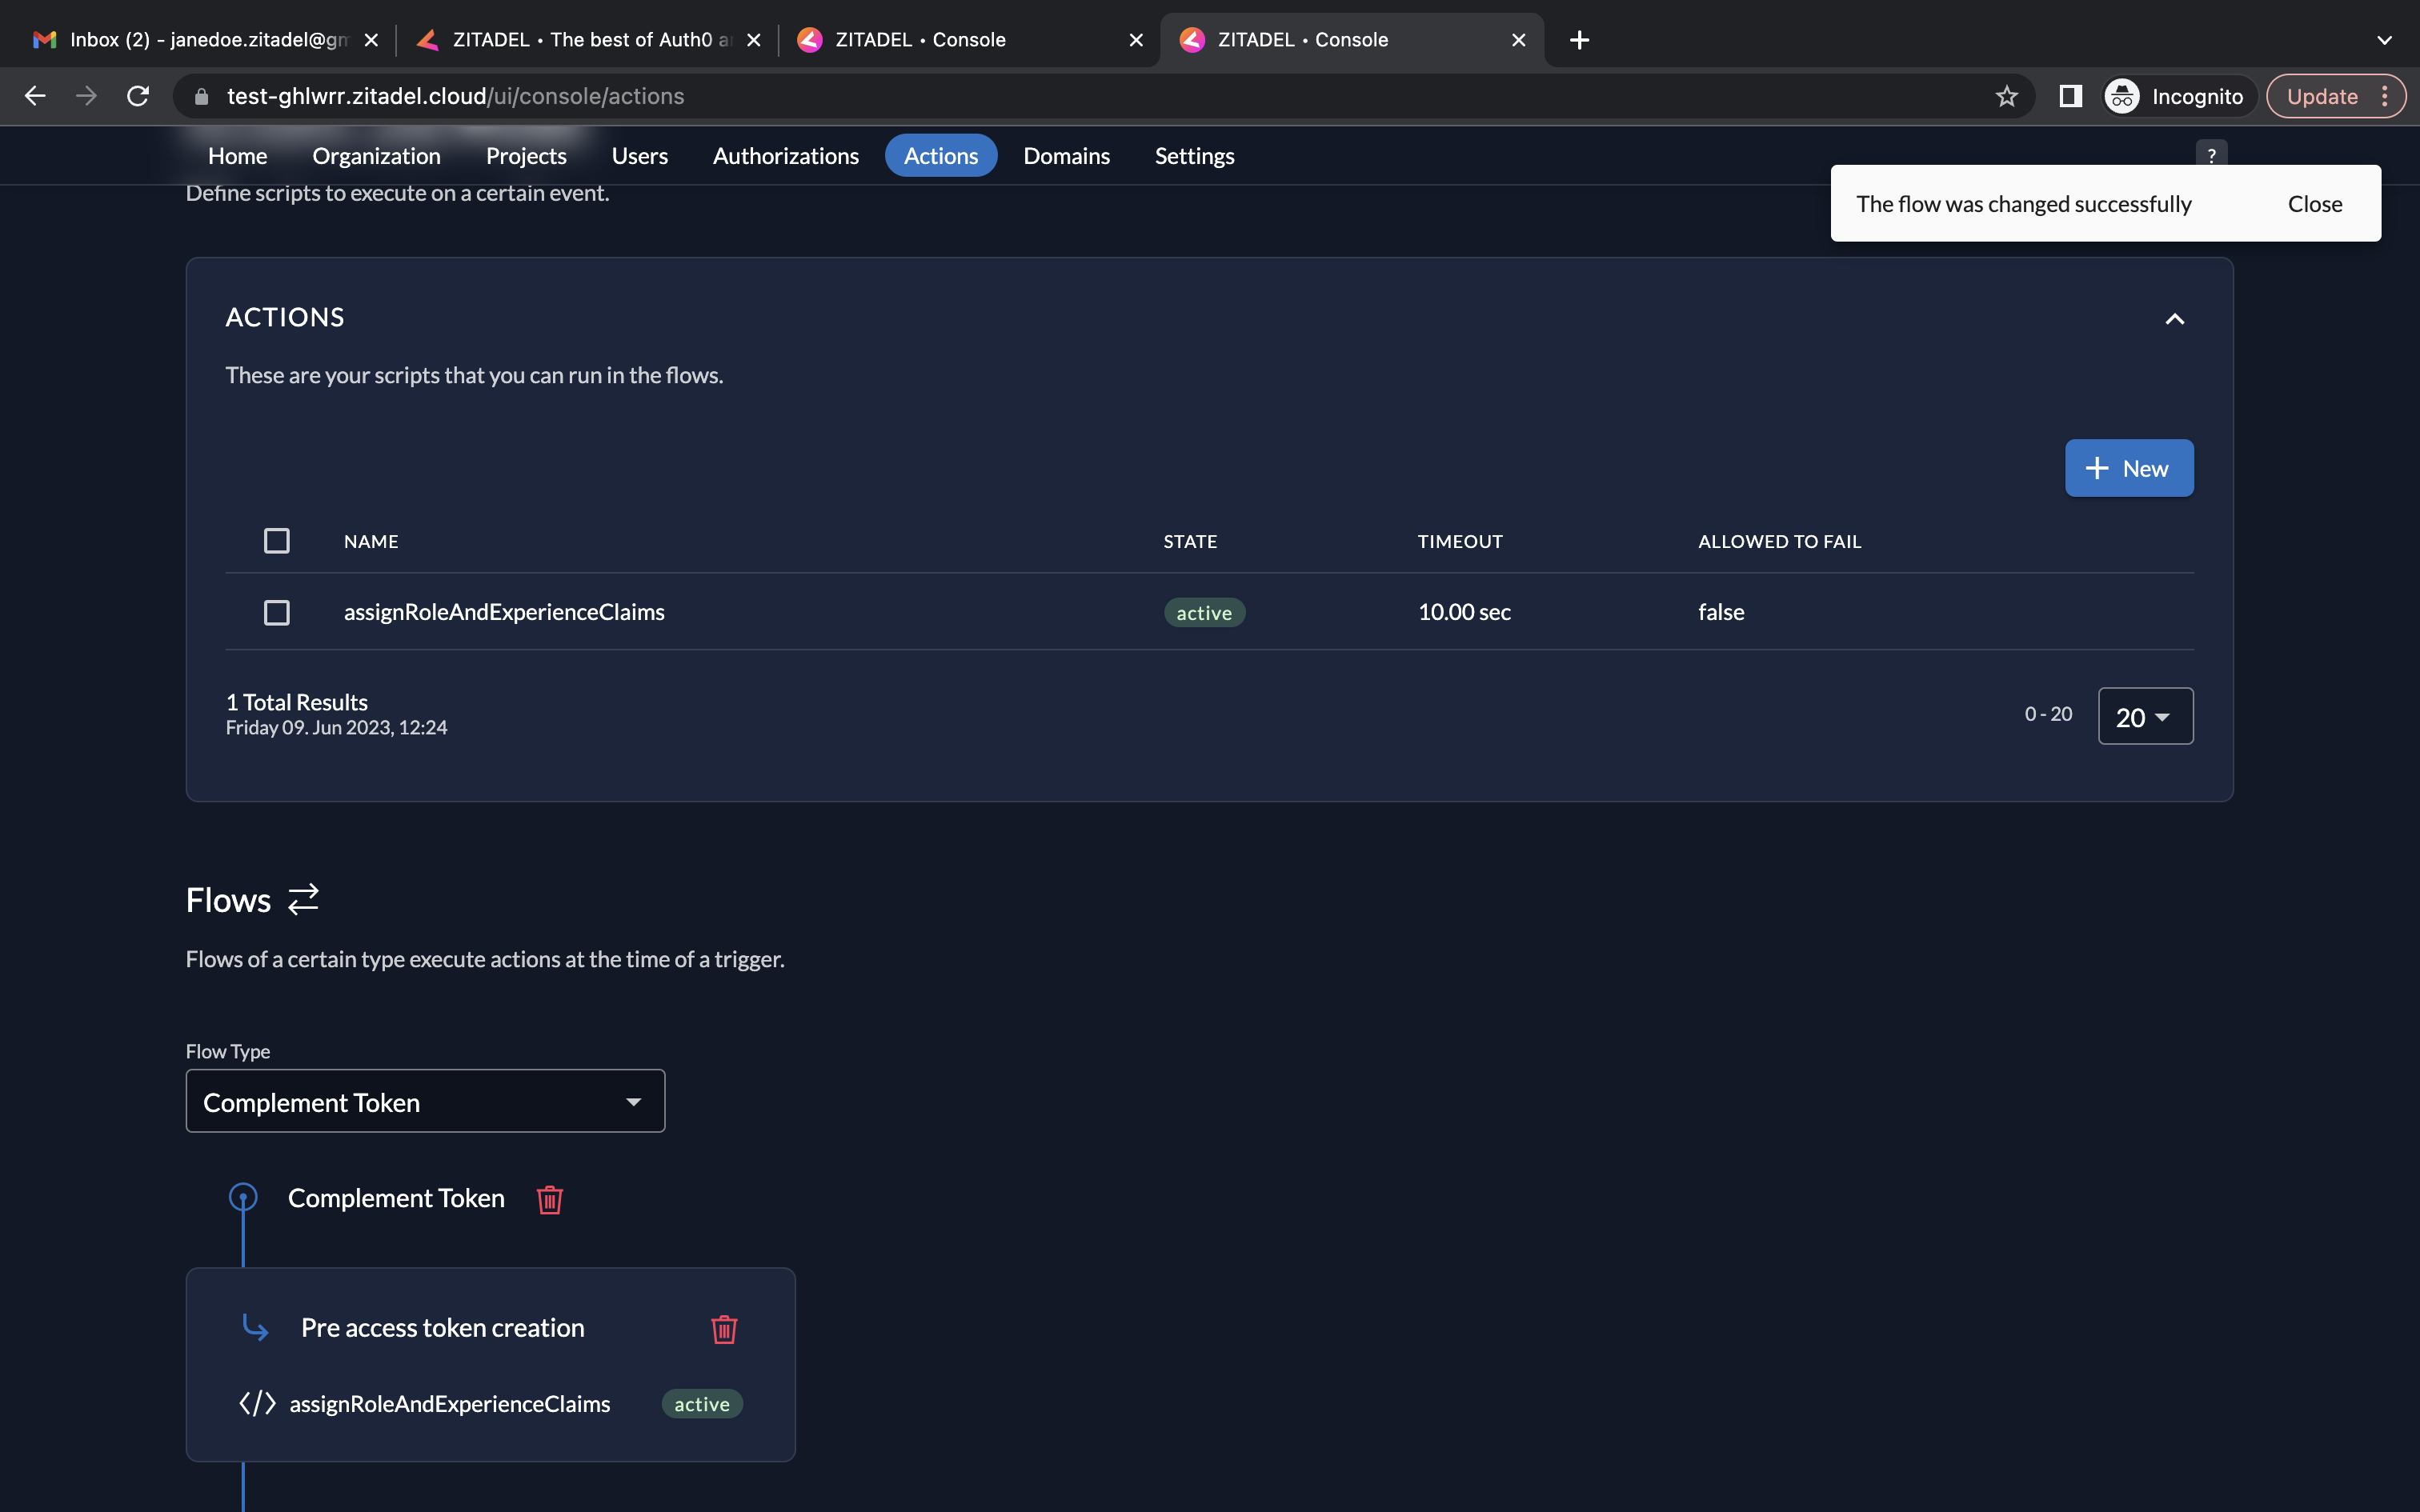Open the Flow Type Complement Token dropdown

tap(425, 1101)
